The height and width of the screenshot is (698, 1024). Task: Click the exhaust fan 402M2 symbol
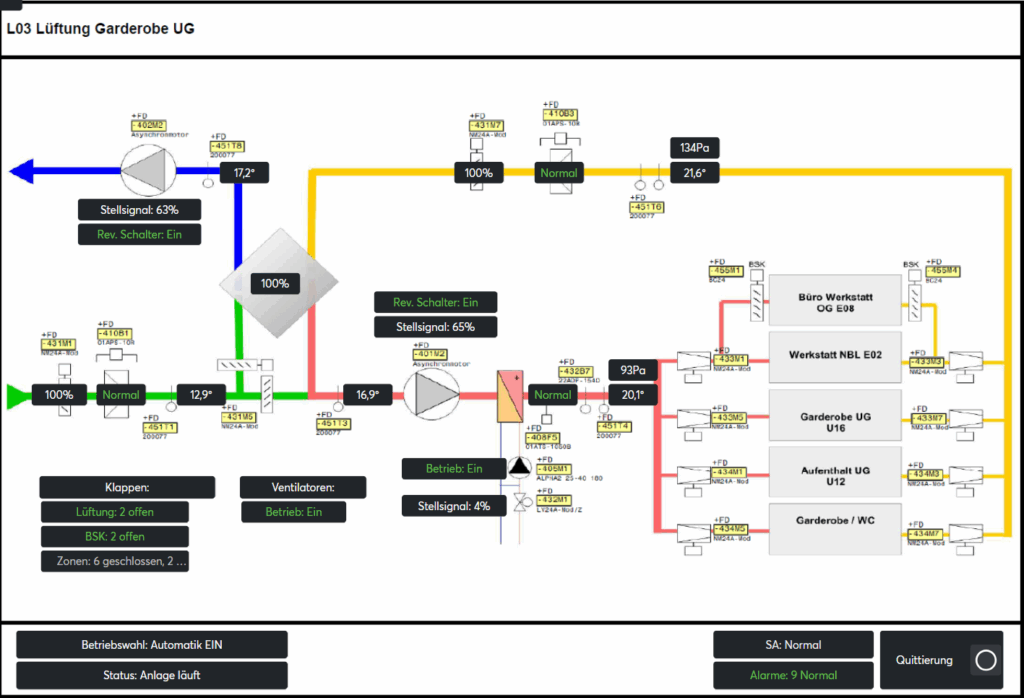pyautogui.click(x=147, y=172)
